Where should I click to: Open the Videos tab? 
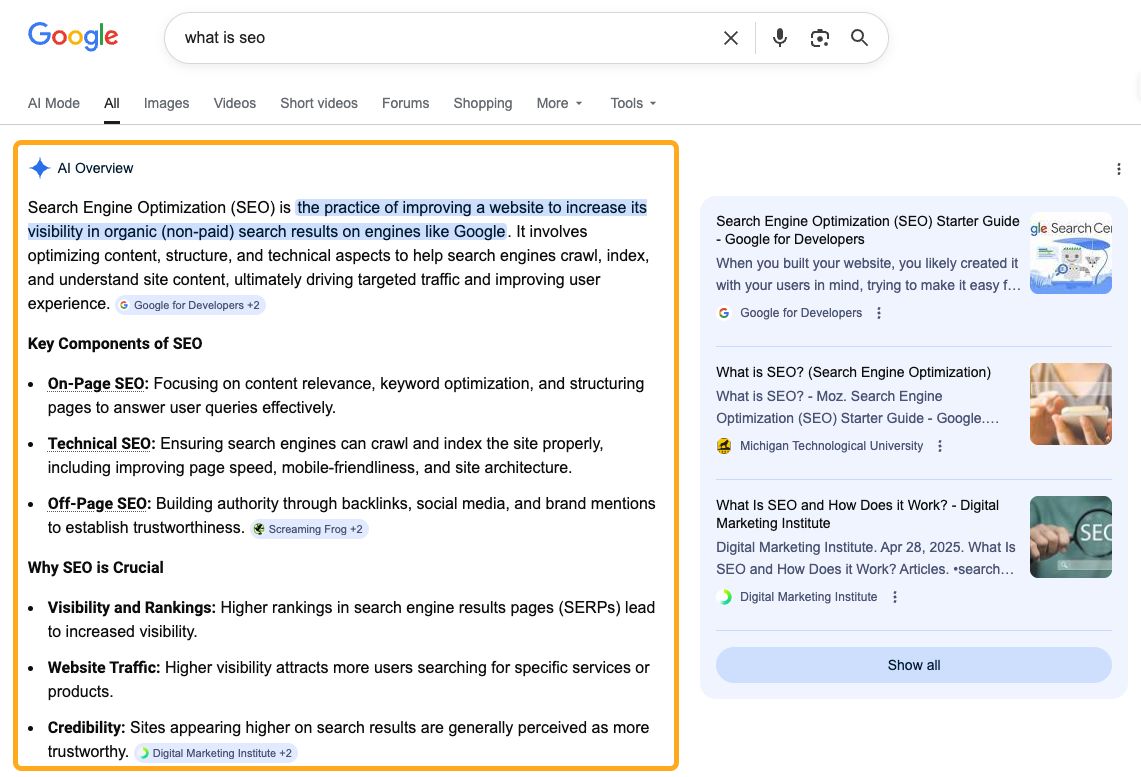click(234, 103)
